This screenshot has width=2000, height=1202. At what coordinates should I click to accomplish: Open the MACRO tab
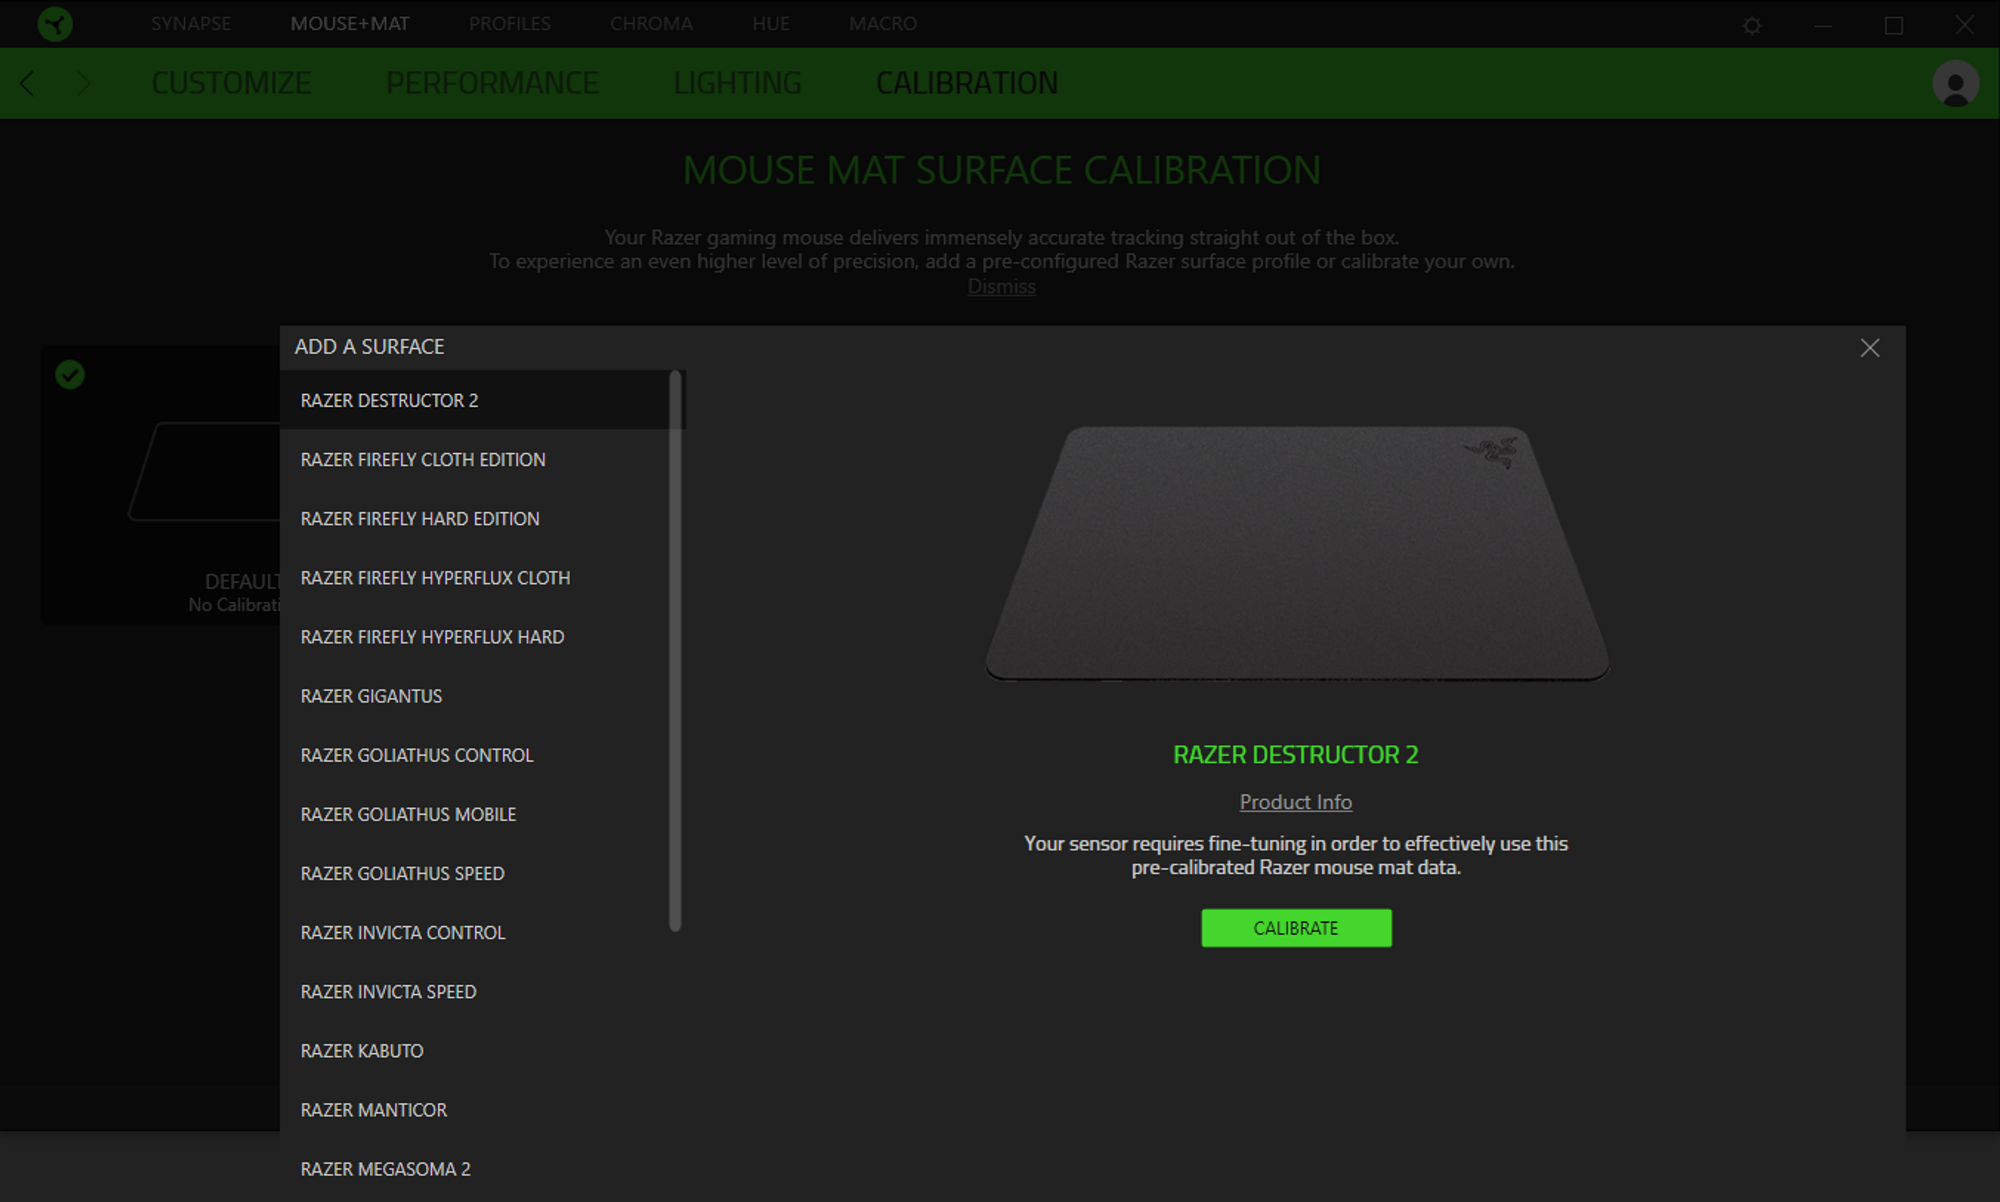pyautogui.click(x=883, y=23)
